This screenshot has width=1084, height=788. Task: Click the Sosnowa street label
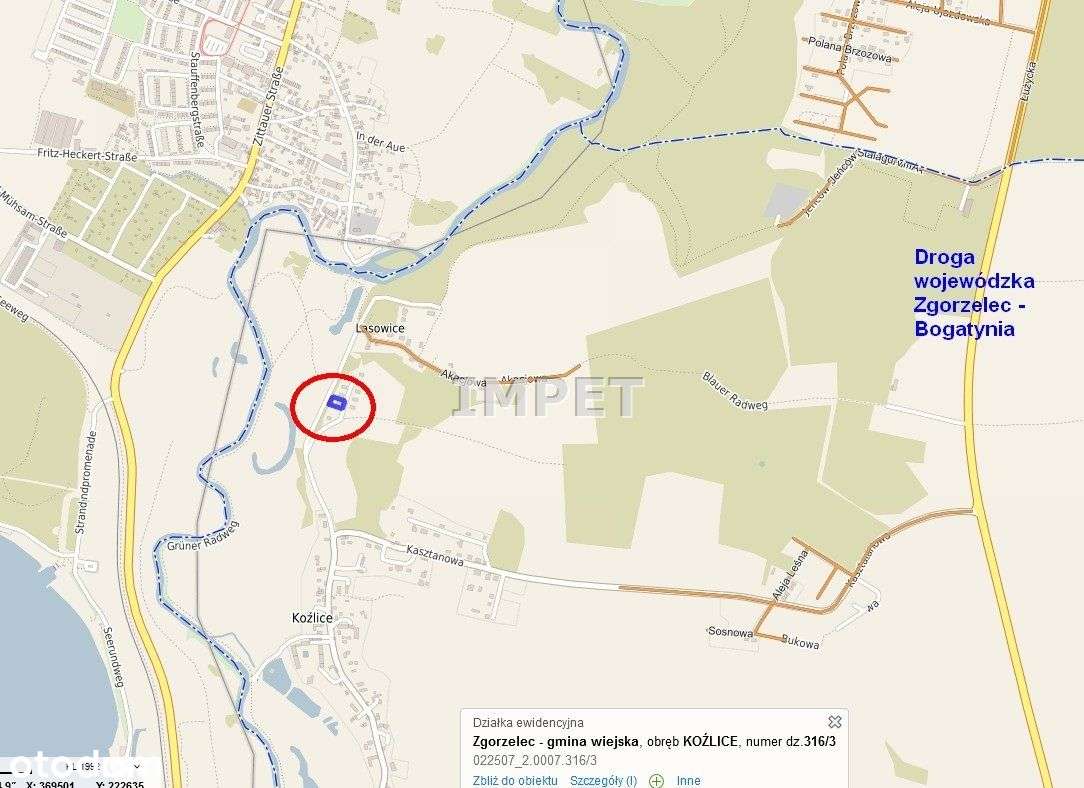tap(730, 632)
